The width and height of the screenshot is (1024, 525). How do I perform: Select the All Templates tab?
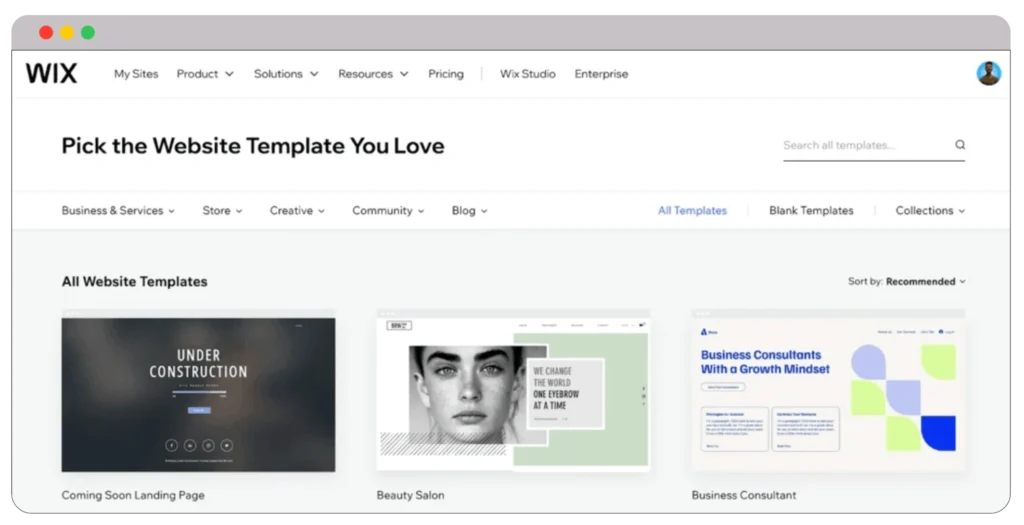click(x=692, y=210)
